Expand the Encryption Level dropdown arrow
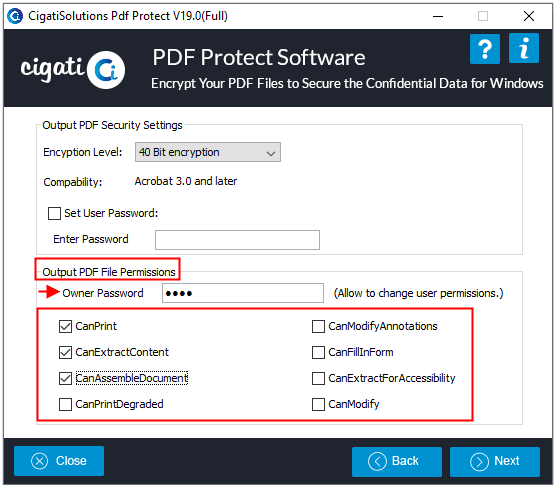This screenshot has width=557, height=488. 271,153
